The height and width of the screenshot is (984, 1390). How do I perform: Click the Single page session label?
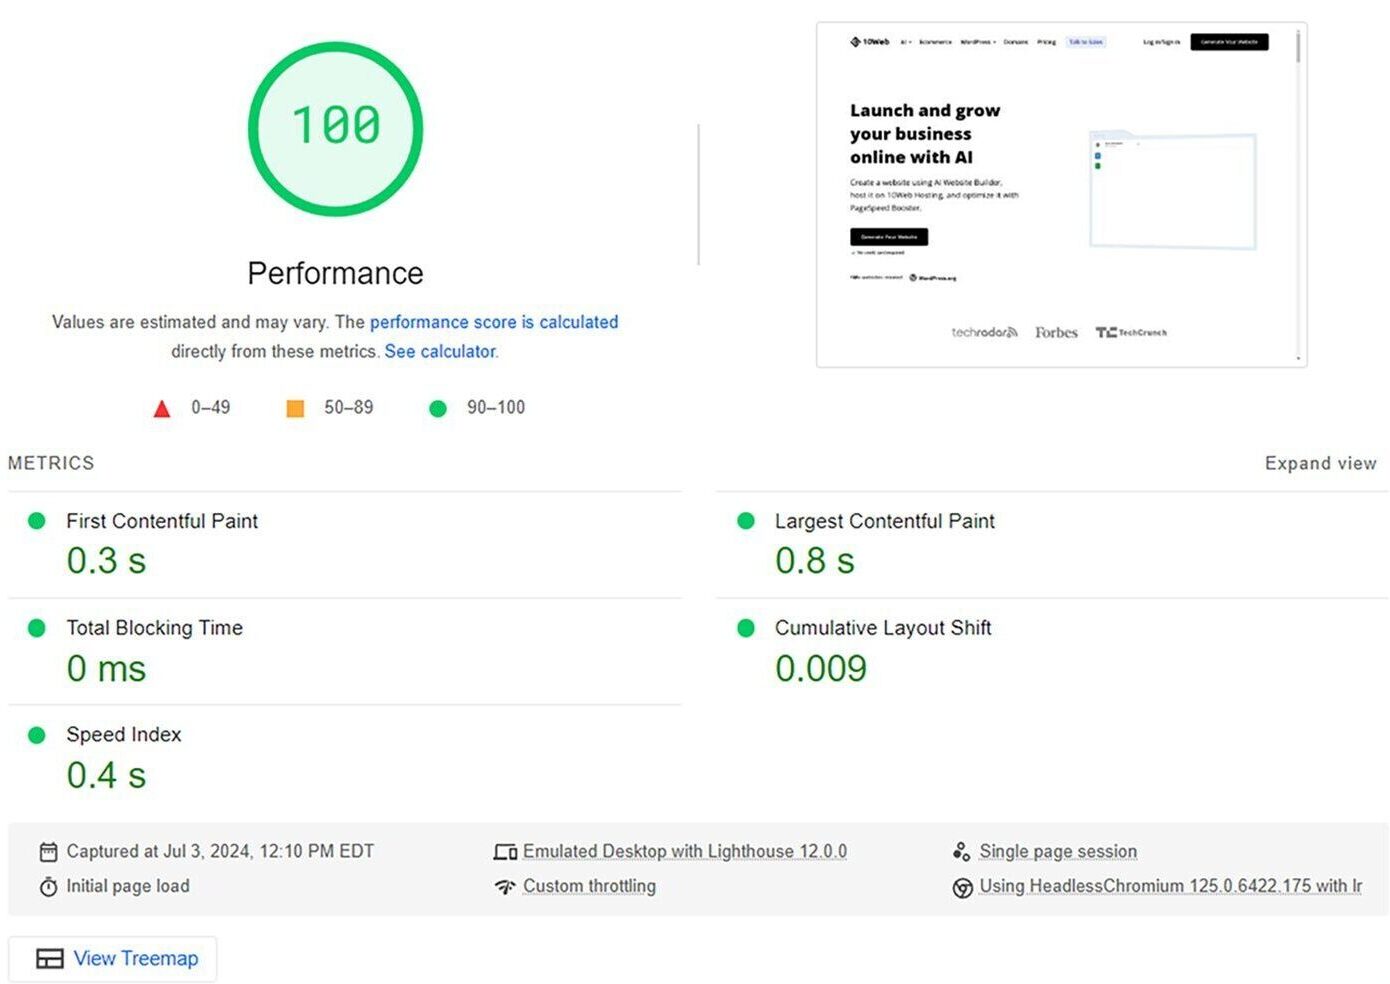pyautogui.click(x=1058, y=852)
